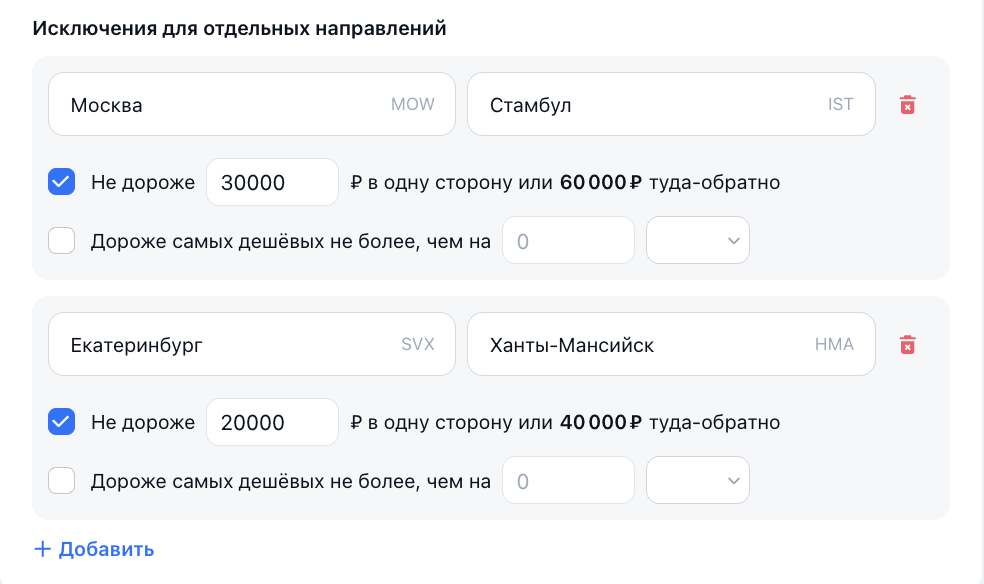Uncheck 'Не дороже' for Екатеринбург route

click(x=62, y=422)
